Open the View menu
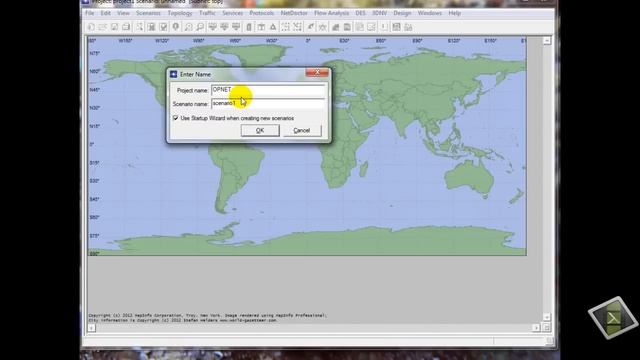This screenshot has width=640, height=360. tap(123, 13)
